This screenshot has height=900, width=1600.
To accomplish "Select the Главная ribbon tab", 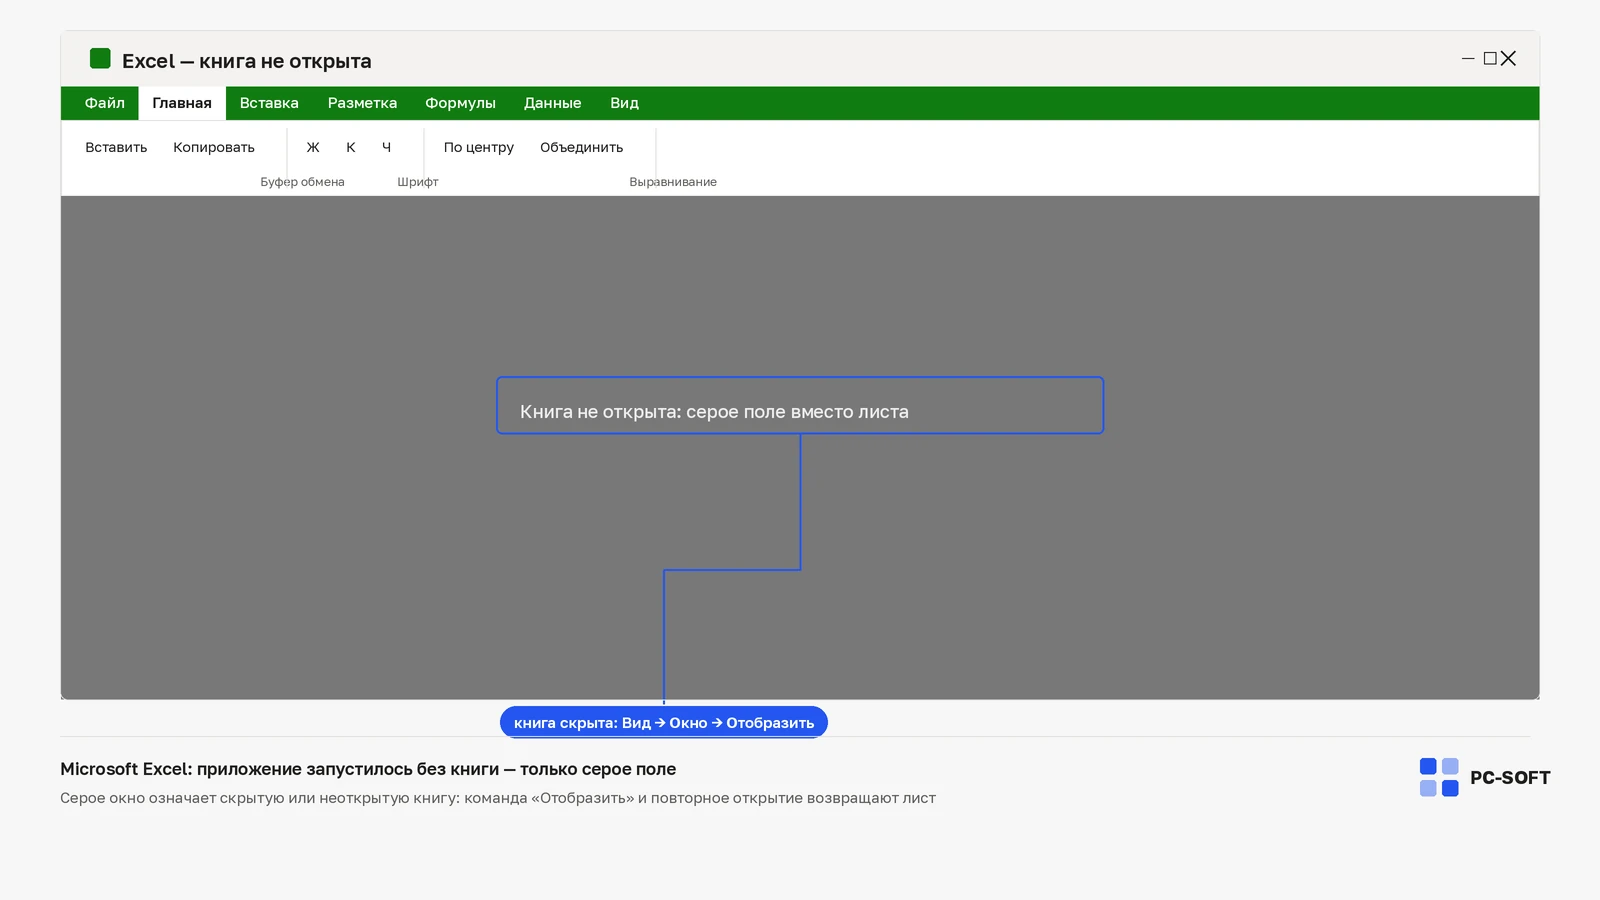I will (182, 103).
